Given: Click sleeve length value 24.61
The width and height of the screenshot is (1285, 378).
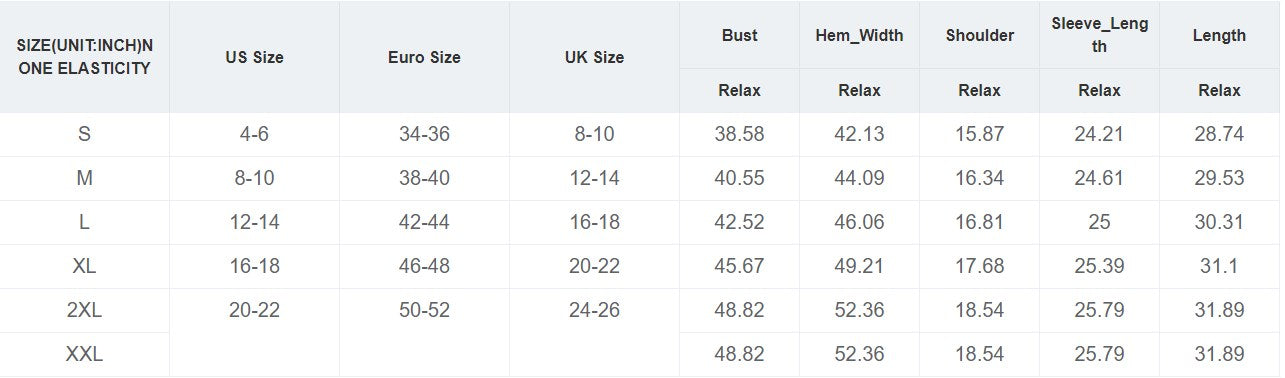Looking at the screenshot, I should [x=1099, y=178].
